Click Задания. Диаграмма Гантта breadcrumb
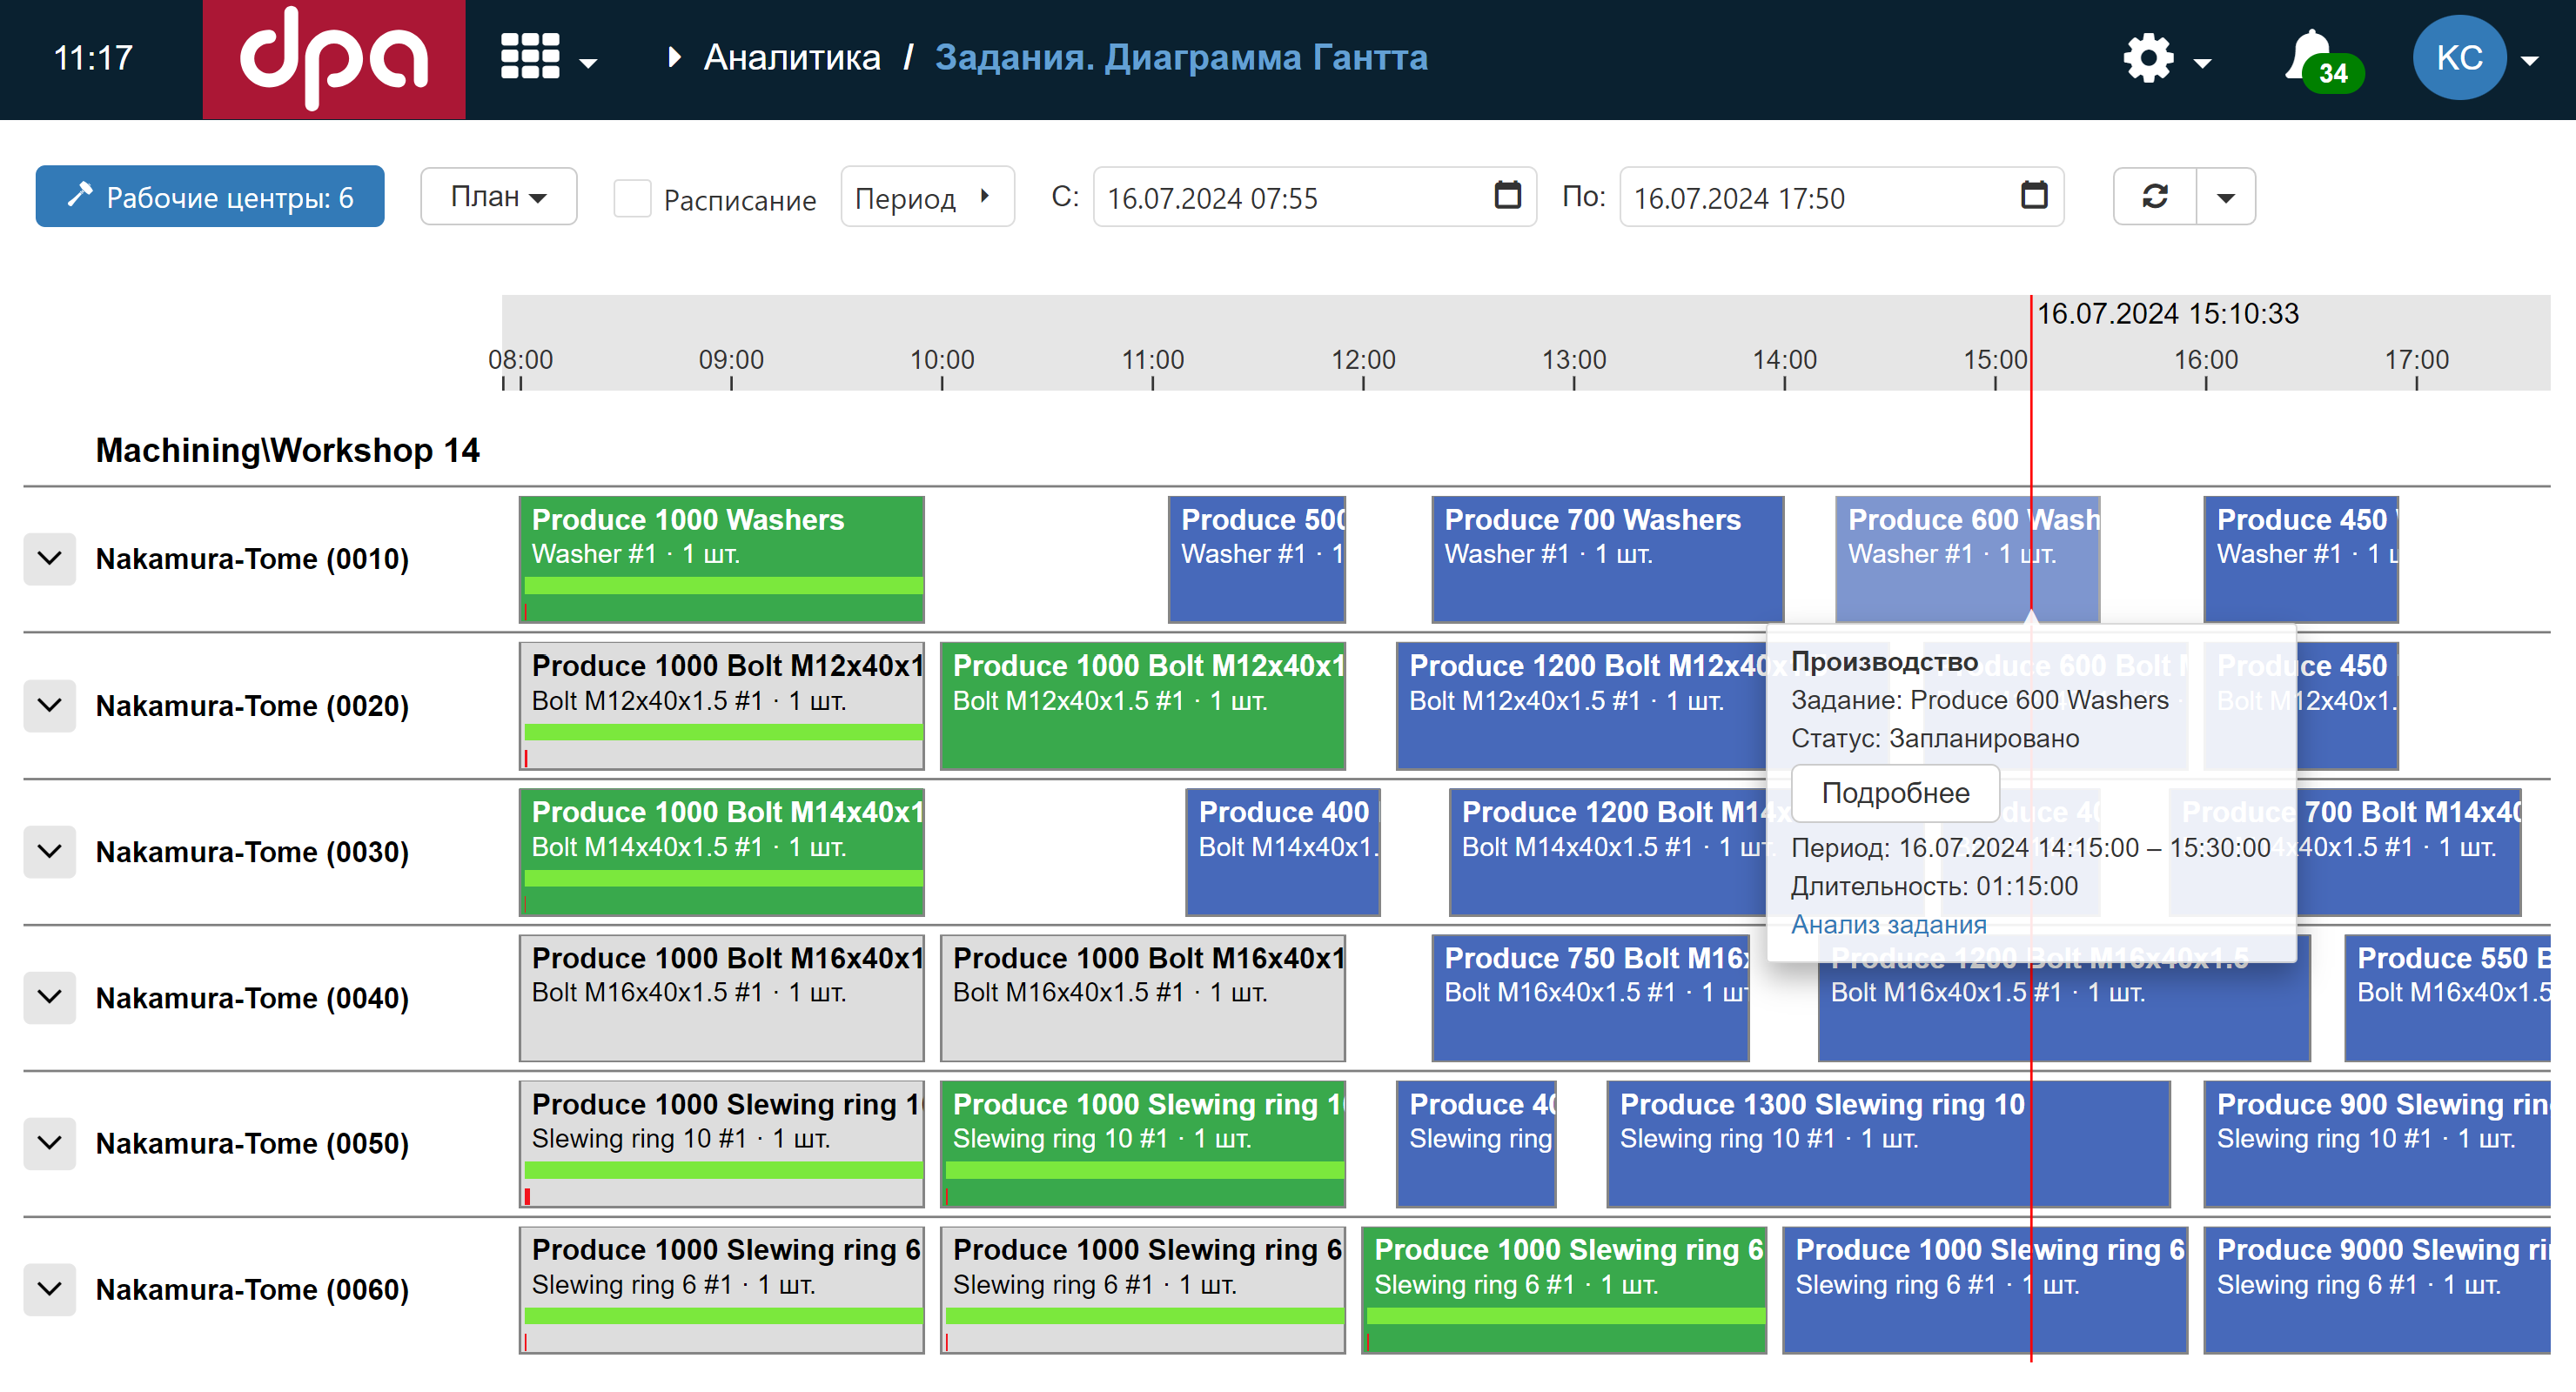 pos(1181,58)
